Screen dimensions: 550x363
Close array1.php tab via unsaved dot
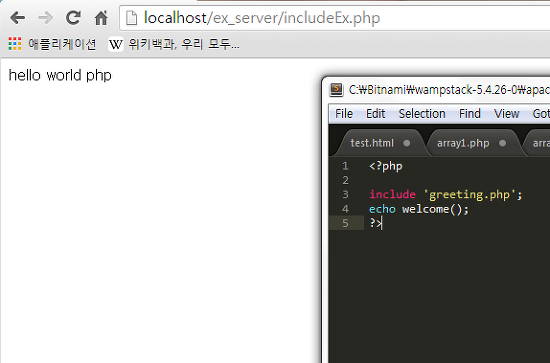(502, 143)
